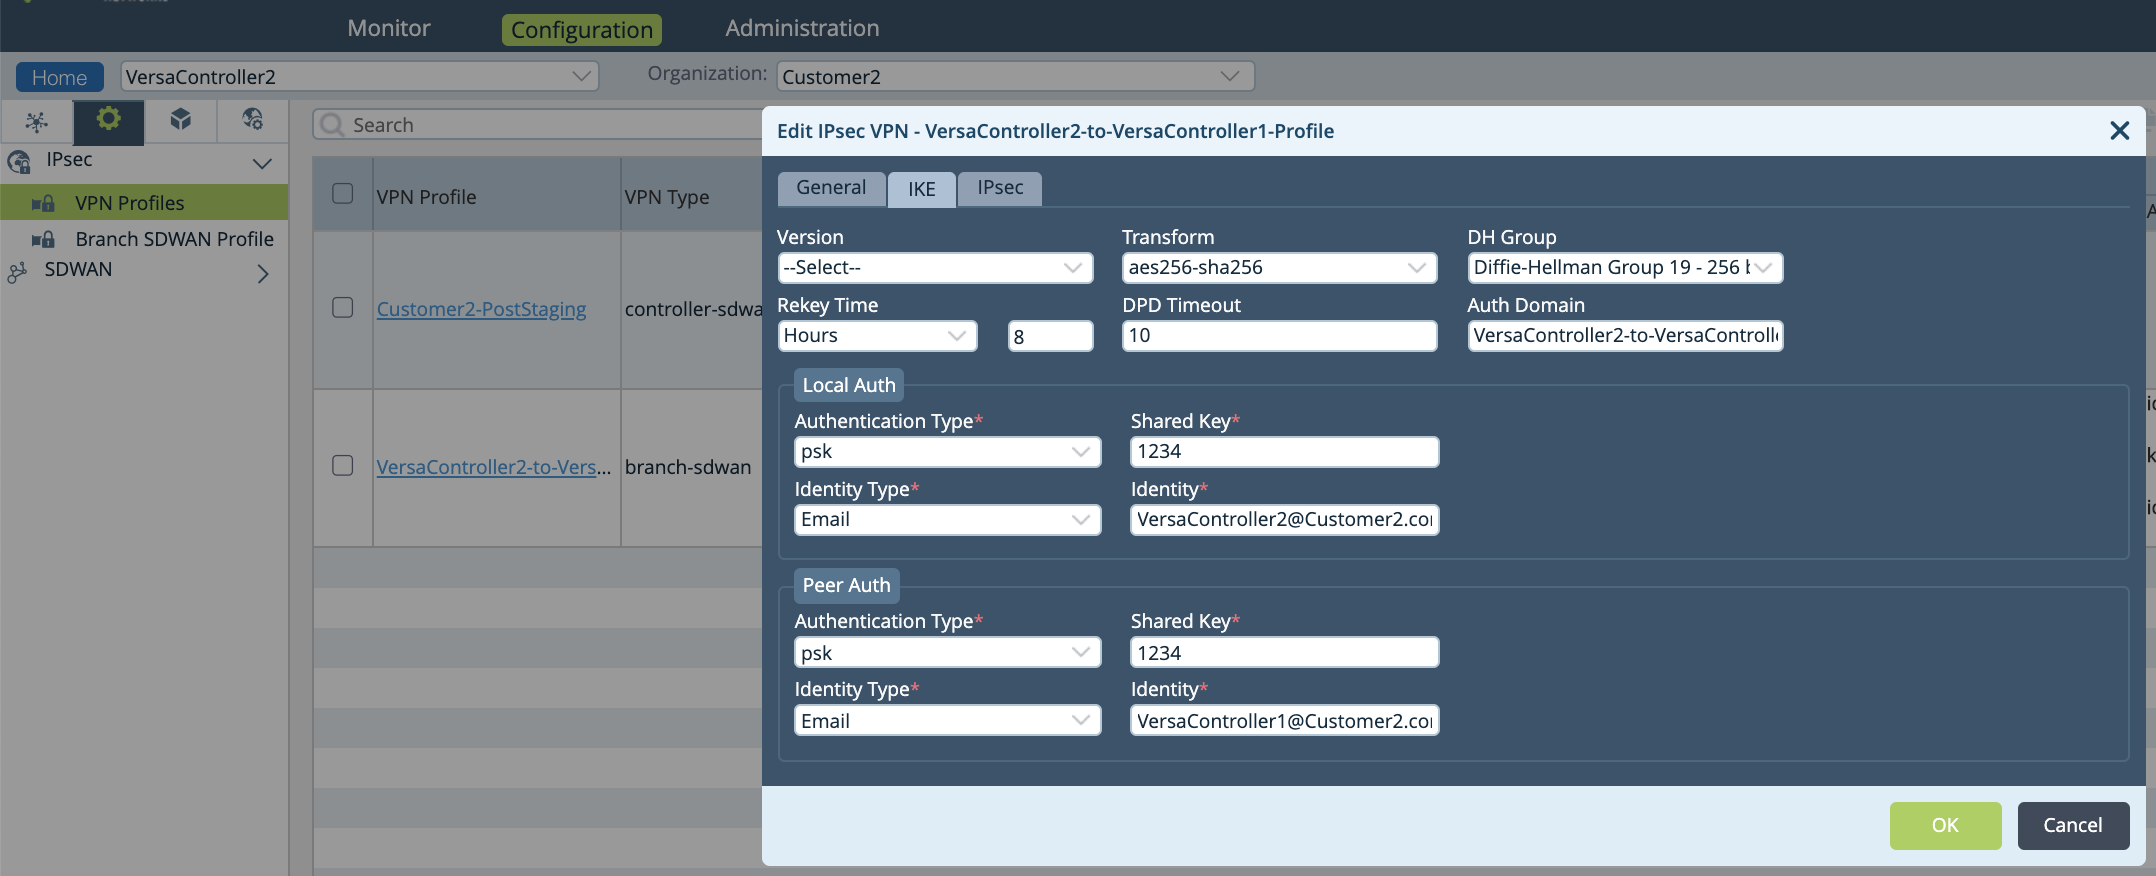Open the network topology icon tab
This screenshot has height=876, width=2156.
pyautogui.click(x=37, y=122)
